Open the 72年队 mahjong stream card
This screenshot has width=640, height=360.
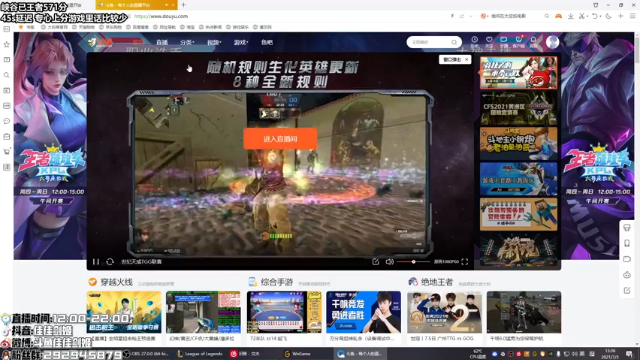[284, 317]
